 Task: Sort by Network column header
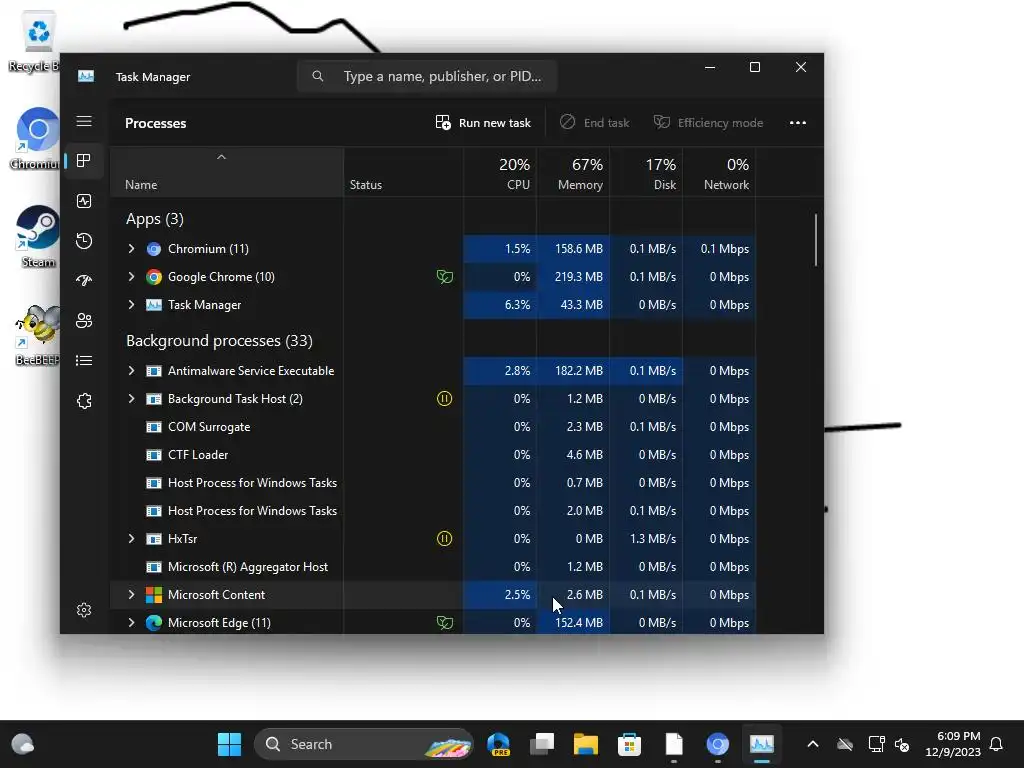(720, 173)
